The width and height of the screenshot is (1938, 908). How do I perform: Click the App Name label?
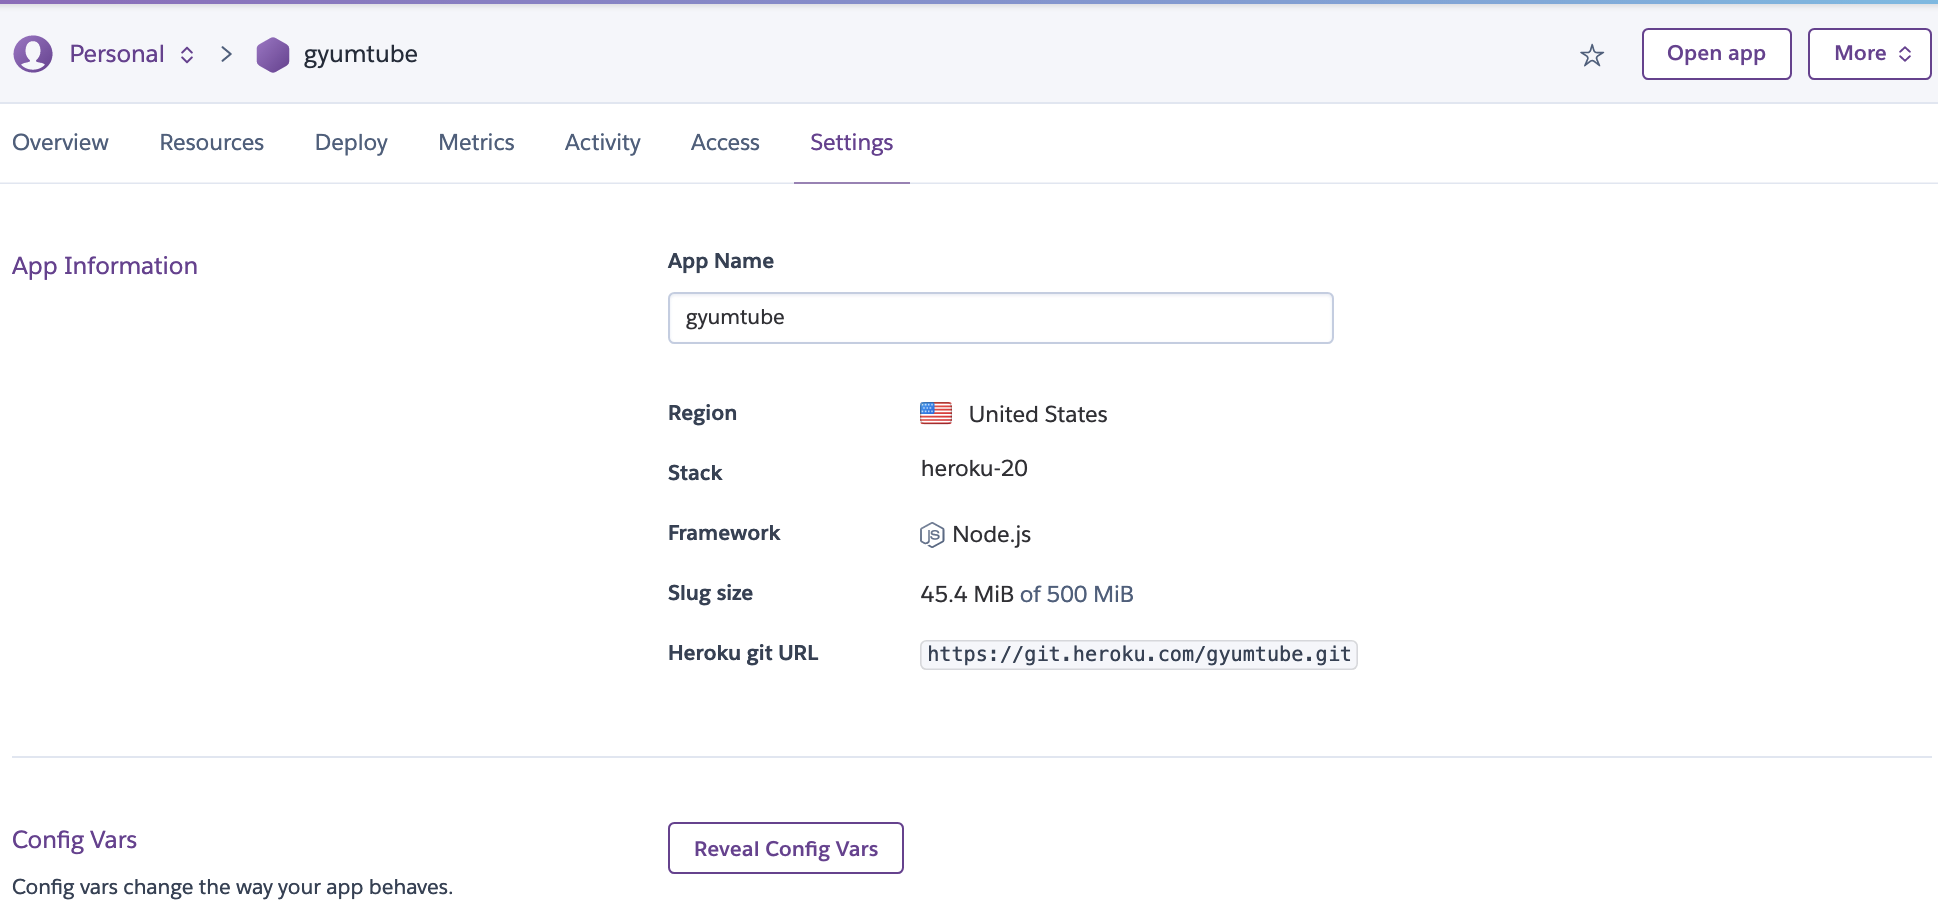pos(720,261)
